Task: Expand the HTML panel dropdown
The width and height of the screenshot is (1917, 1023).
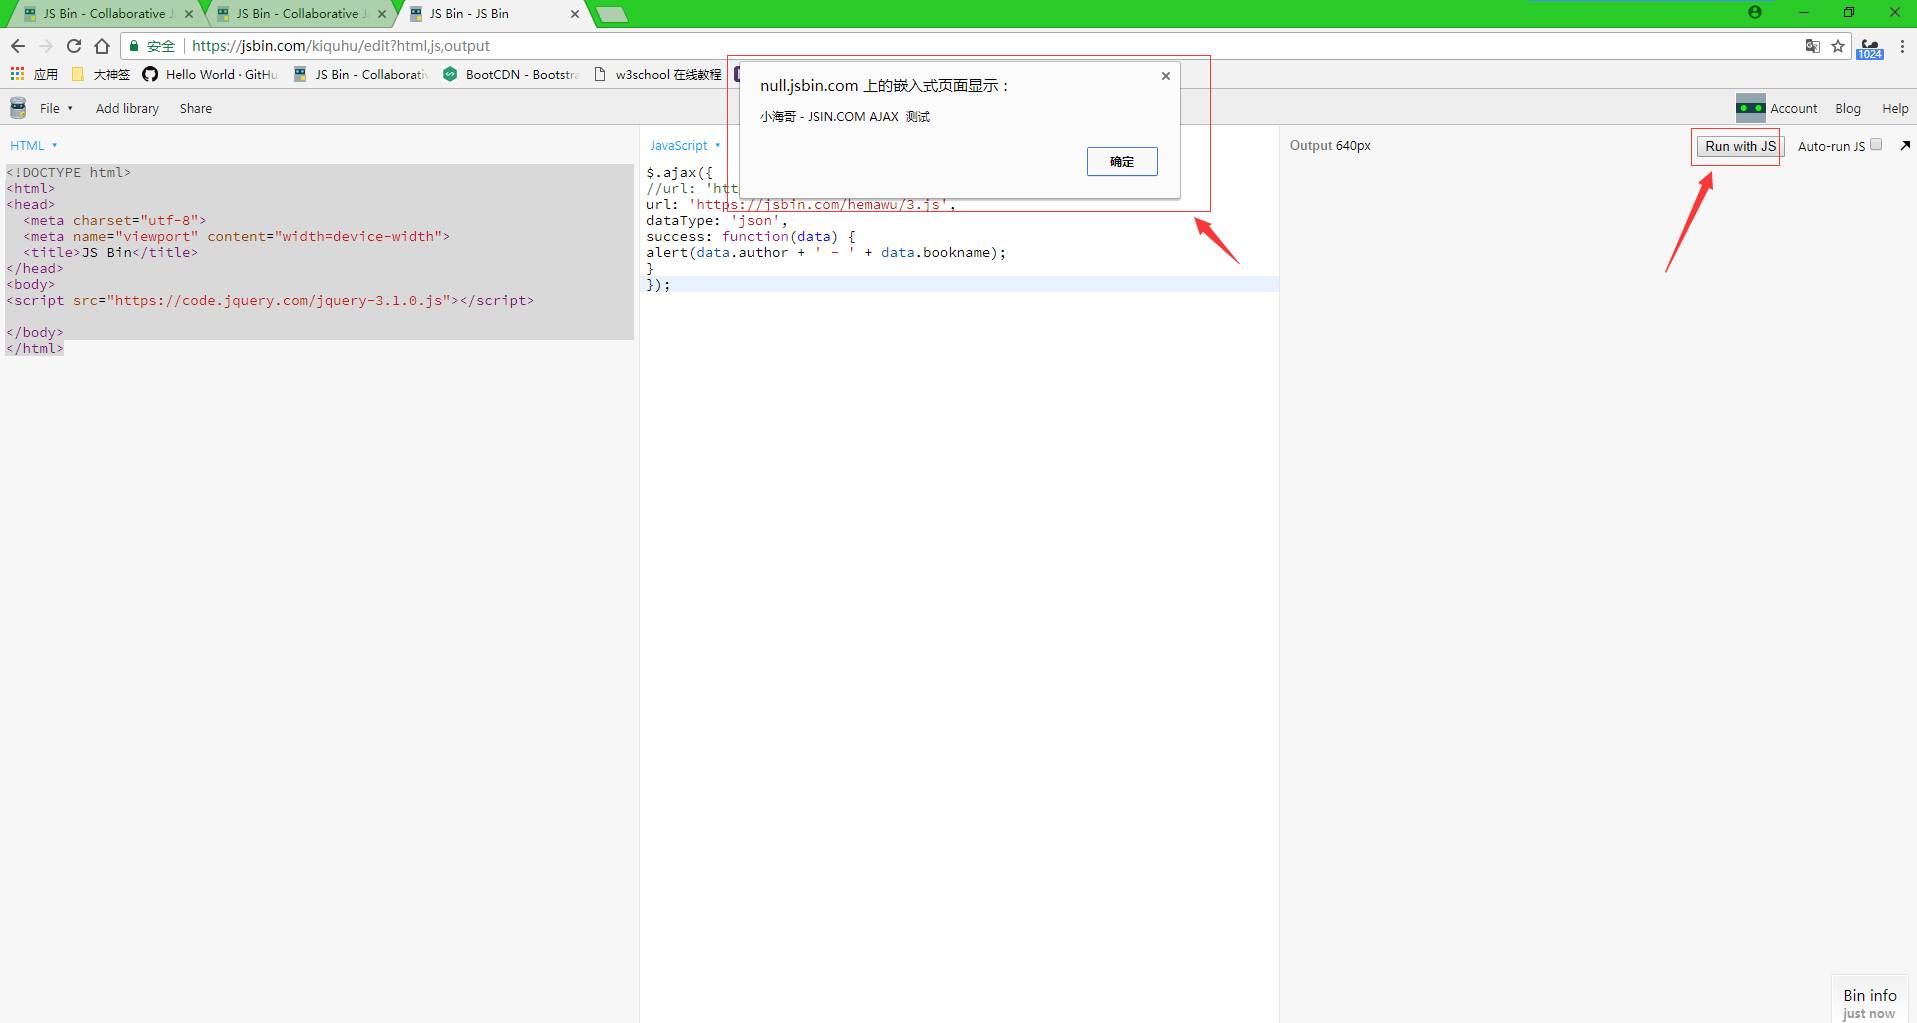Action: (34, 145)
